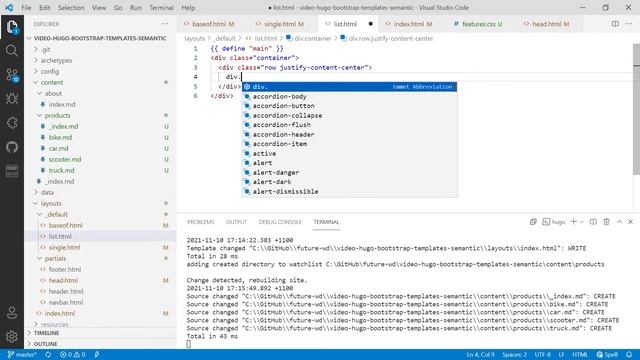The height and width of the screenshot is (360, 640).
Task: Change language mode HTML in status bar
Action: (x=580, y=355)
